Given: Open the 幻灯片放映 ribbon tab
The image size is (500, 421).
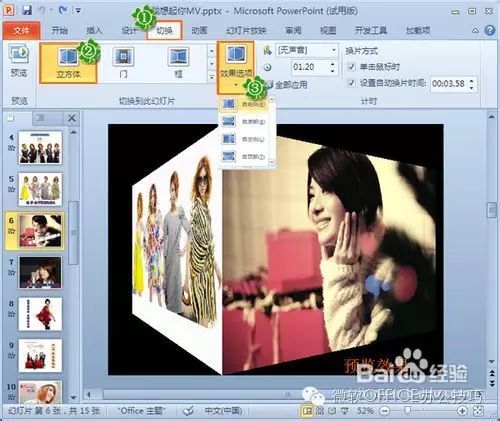Looking at the screenshot, I should pyautogui.click(x=246, y=31).
